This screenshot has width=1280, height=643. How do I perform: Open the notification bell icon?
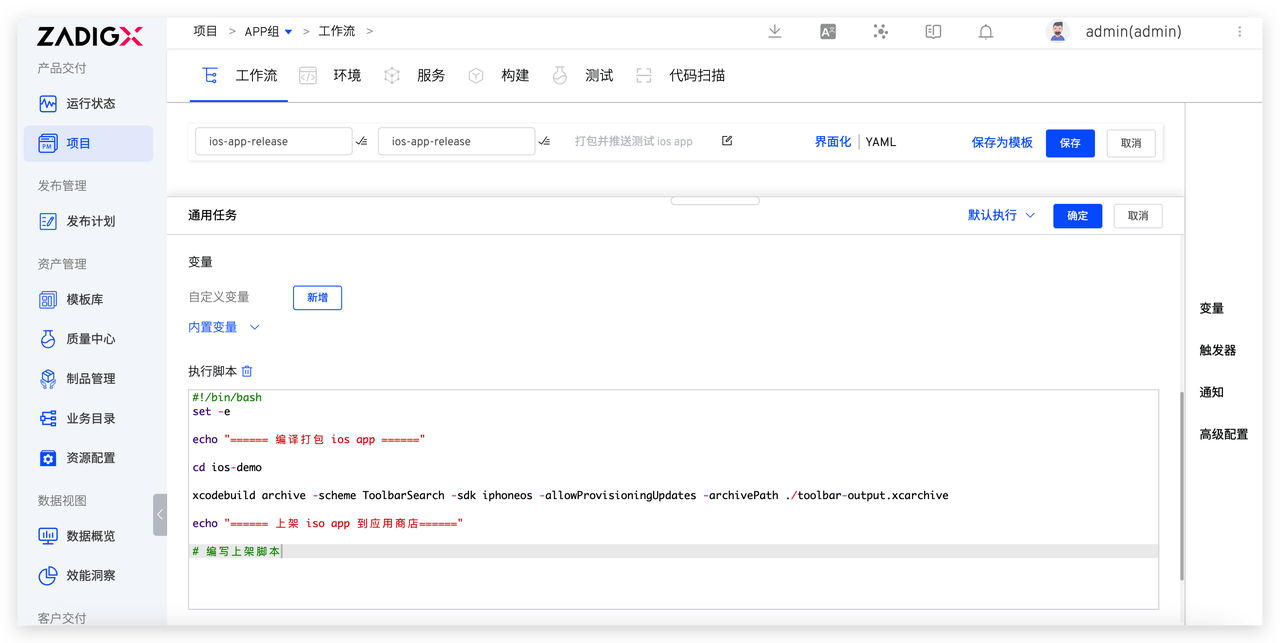[x=985, y=32]
